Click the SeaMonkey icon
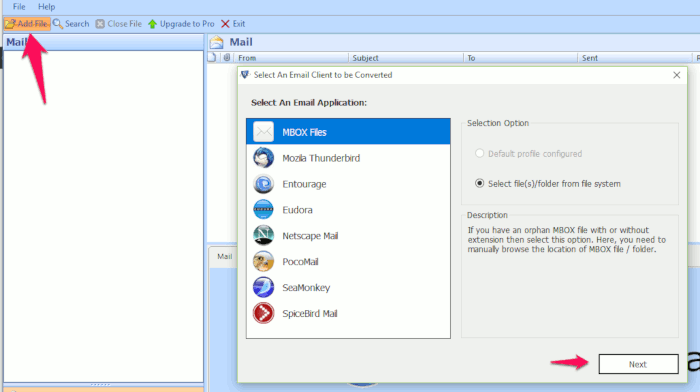This screenshot has height=392, width=700. click(x=263, y=287)
